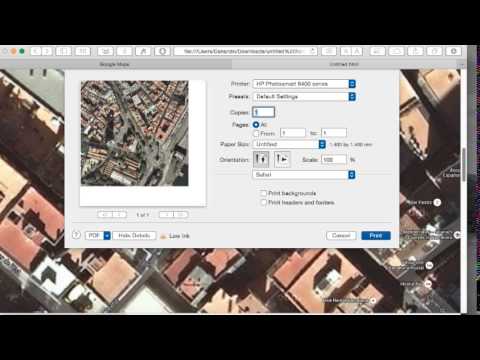Toggle the Safari sidebar icon
The image size is (480, 360).
coord(63,51)
